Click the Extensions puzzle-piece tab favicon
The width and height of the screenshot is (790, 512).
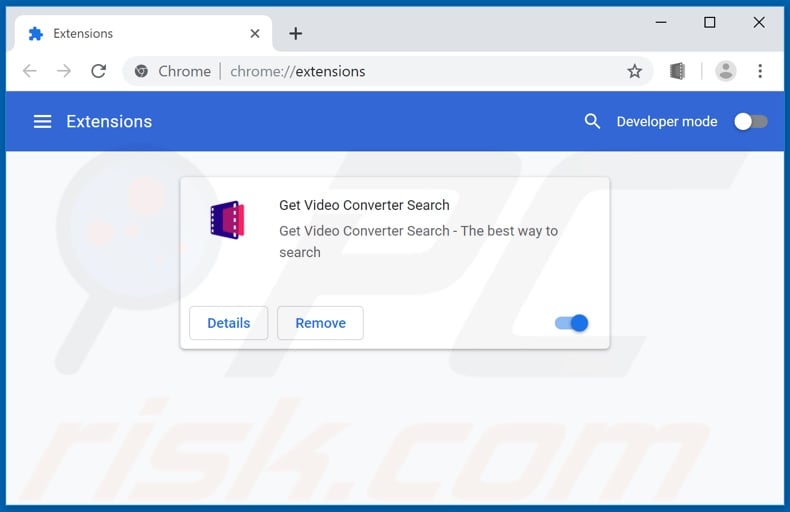coord(36,34)
